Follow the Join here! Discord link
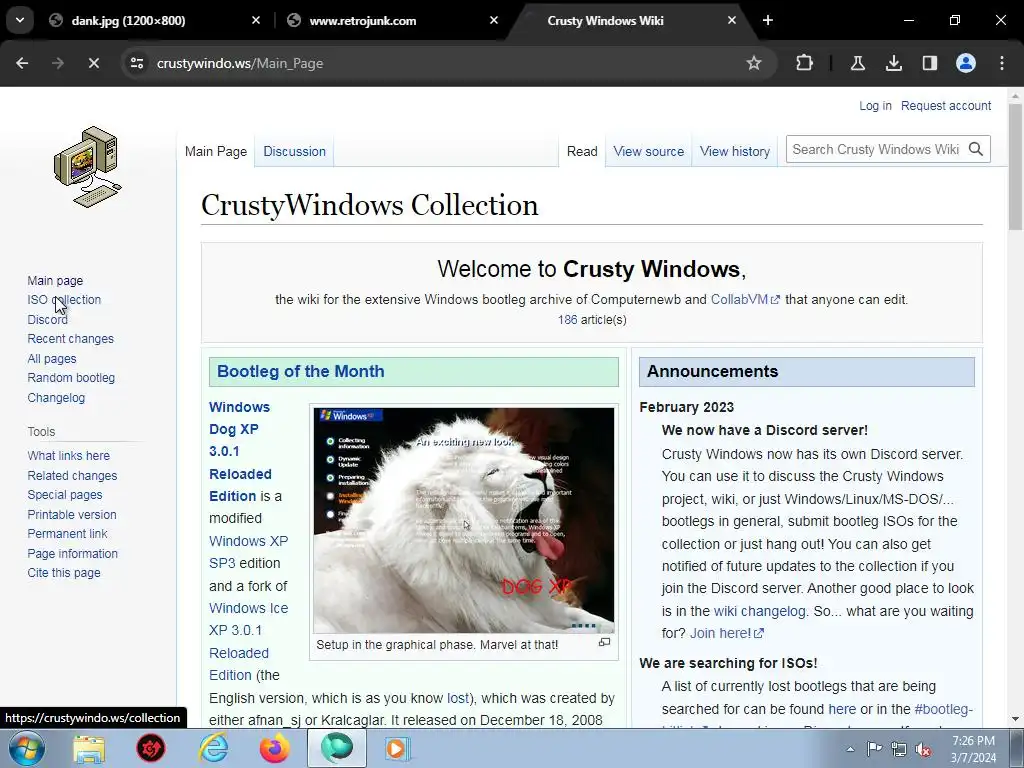The height and width of the screenshot is (768, 1024). 726,633
